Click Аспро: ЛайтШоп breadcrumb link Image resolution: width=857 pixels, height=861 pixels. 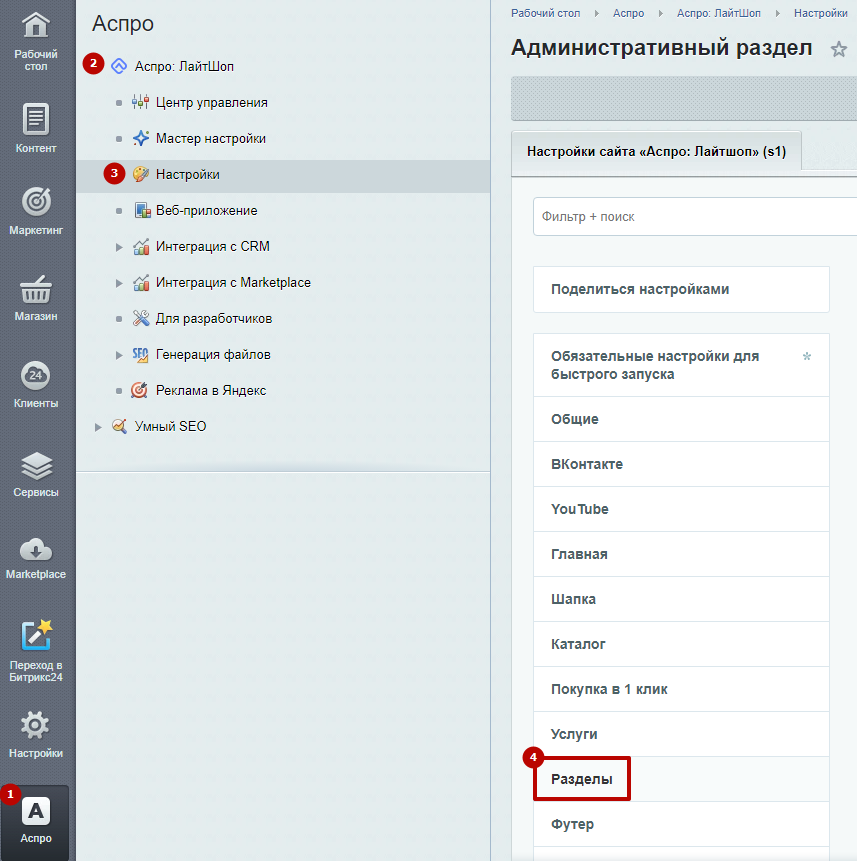pos(719,13)
